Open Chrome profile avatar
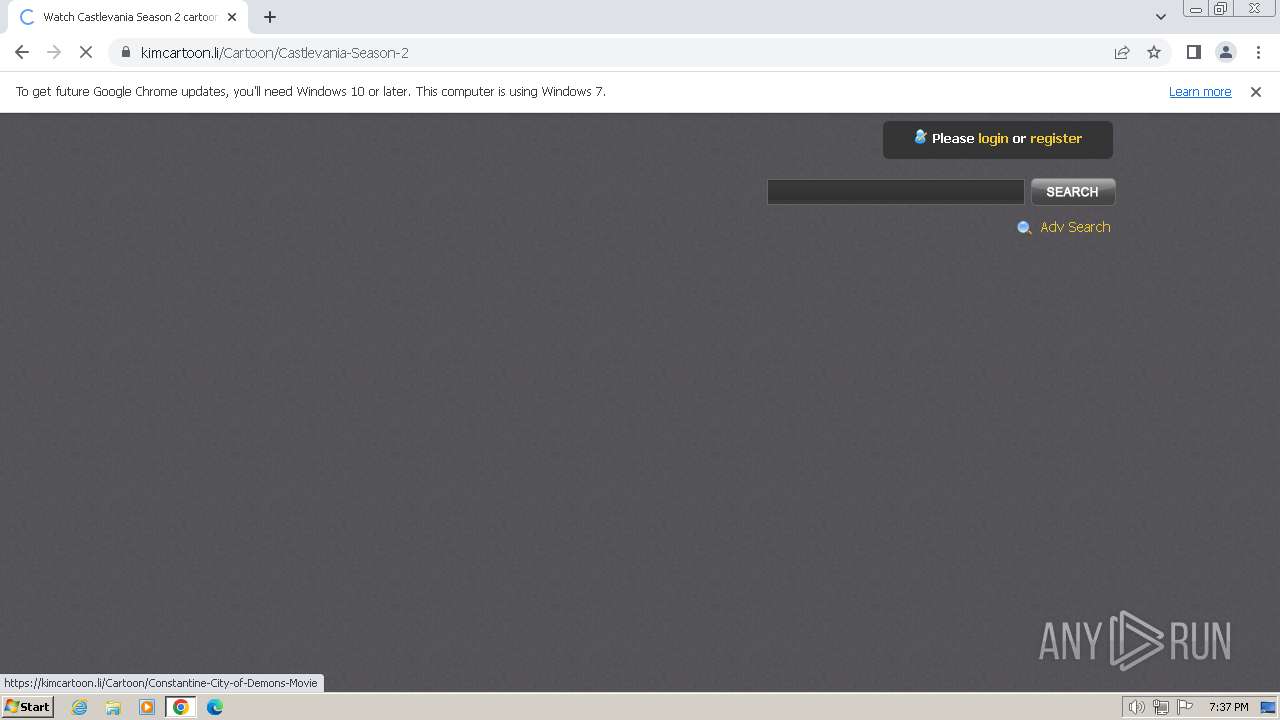This screenshot has height=720, width=1280. click(x=1225, y=52)
